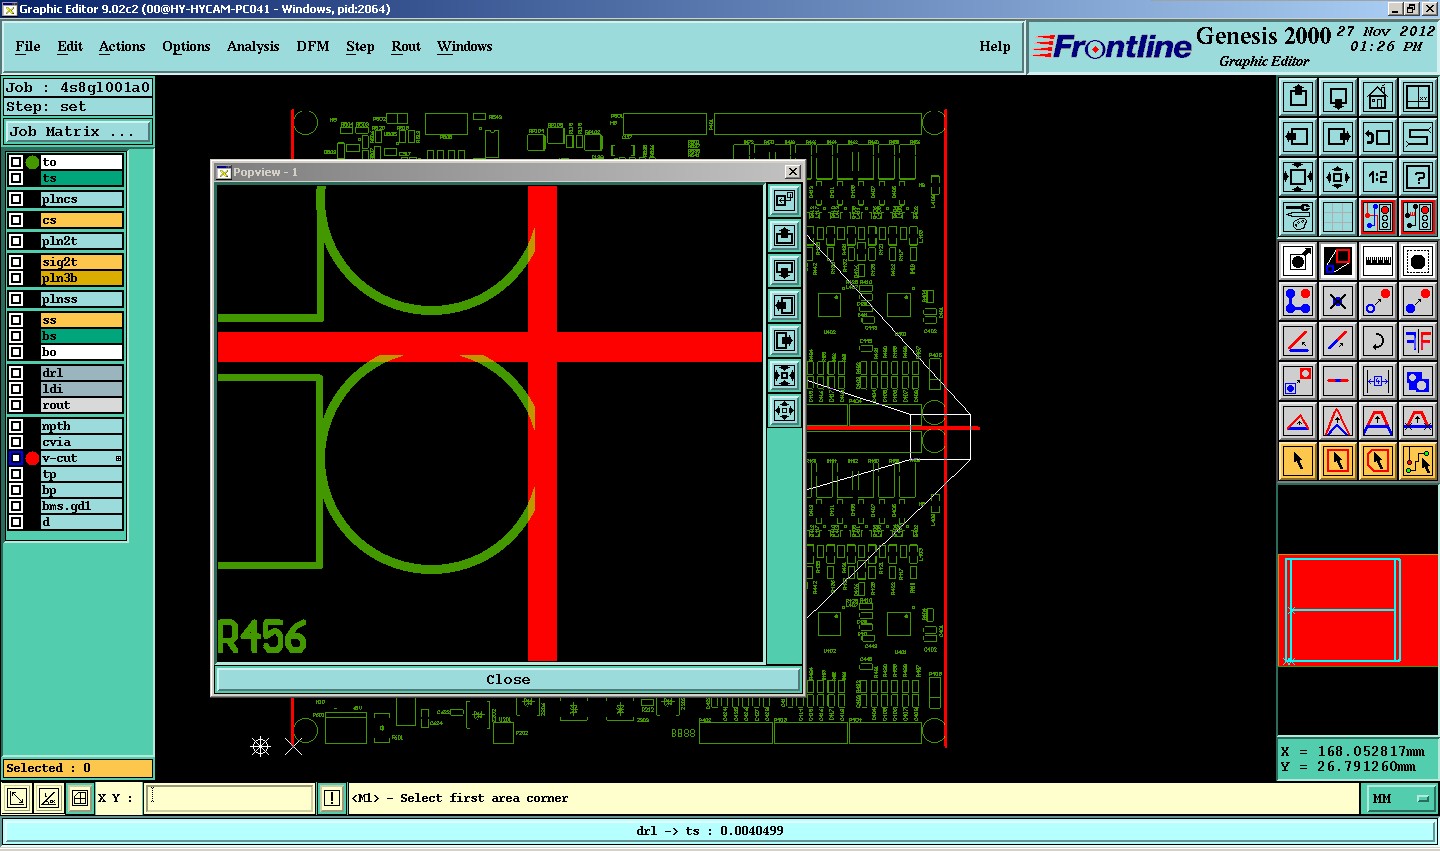Screen dimensions: 1440x851
Task: Click the green to layer color dot
Action: coord(32,162)
